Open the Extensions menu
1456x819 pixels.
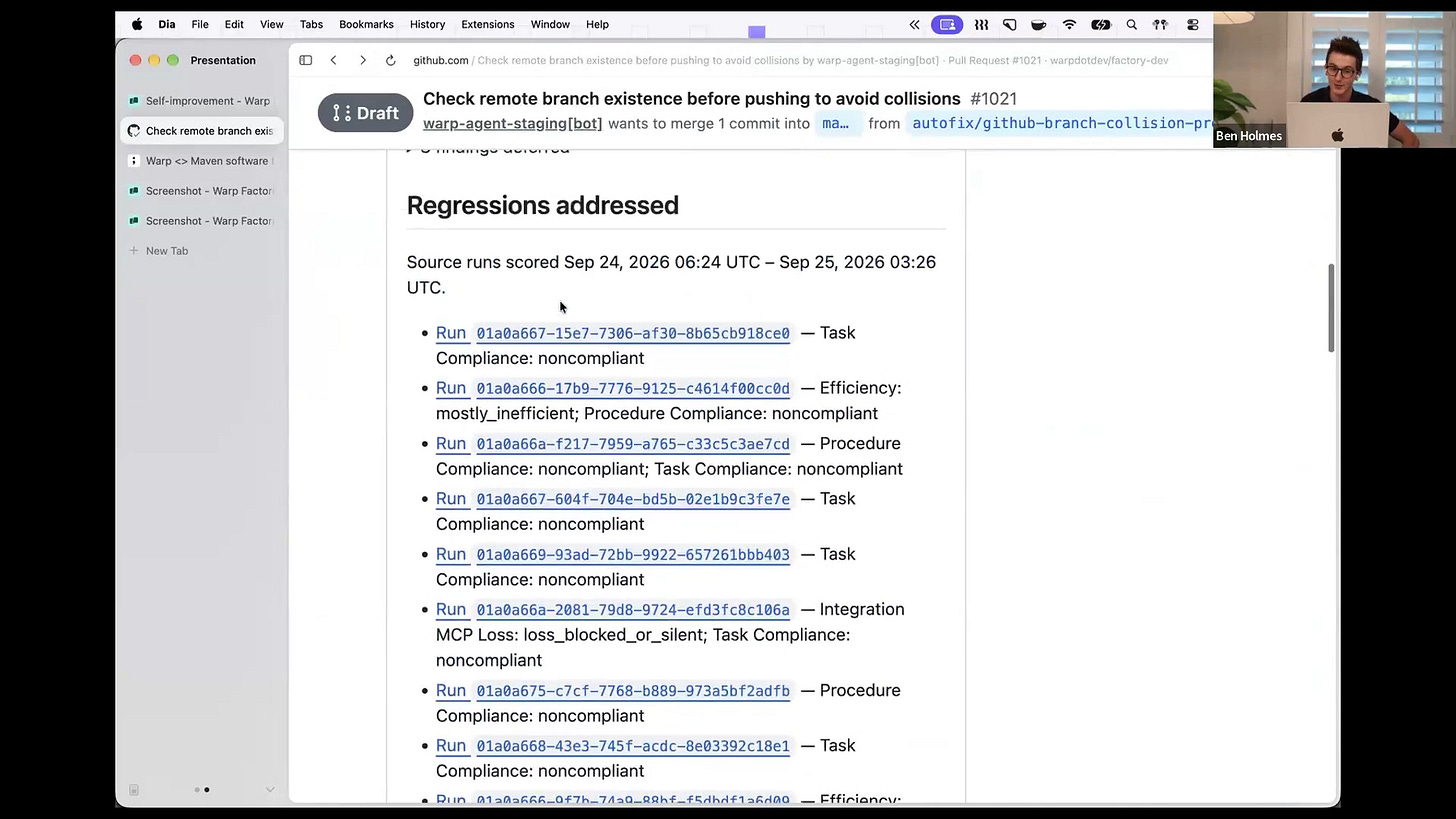pyautogui.click(x=488, y=24)
